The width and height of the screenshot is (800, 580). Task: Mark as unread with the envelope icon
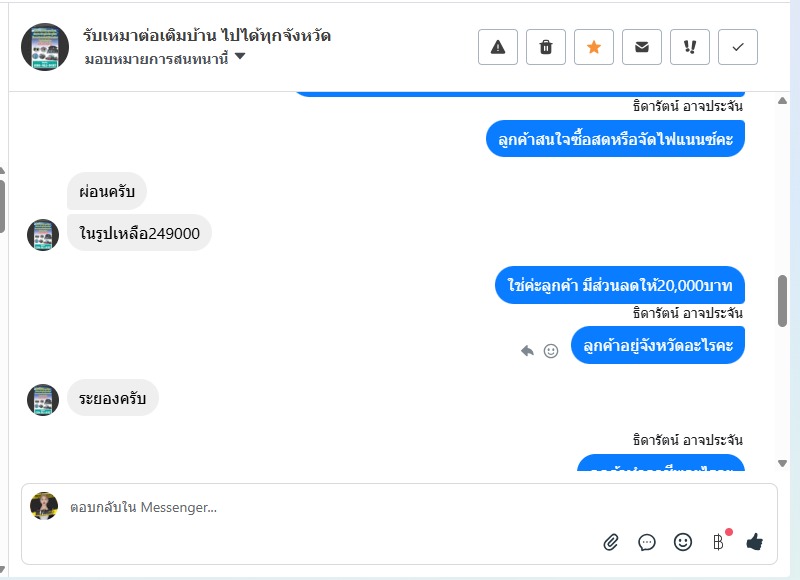coord(642,47)
